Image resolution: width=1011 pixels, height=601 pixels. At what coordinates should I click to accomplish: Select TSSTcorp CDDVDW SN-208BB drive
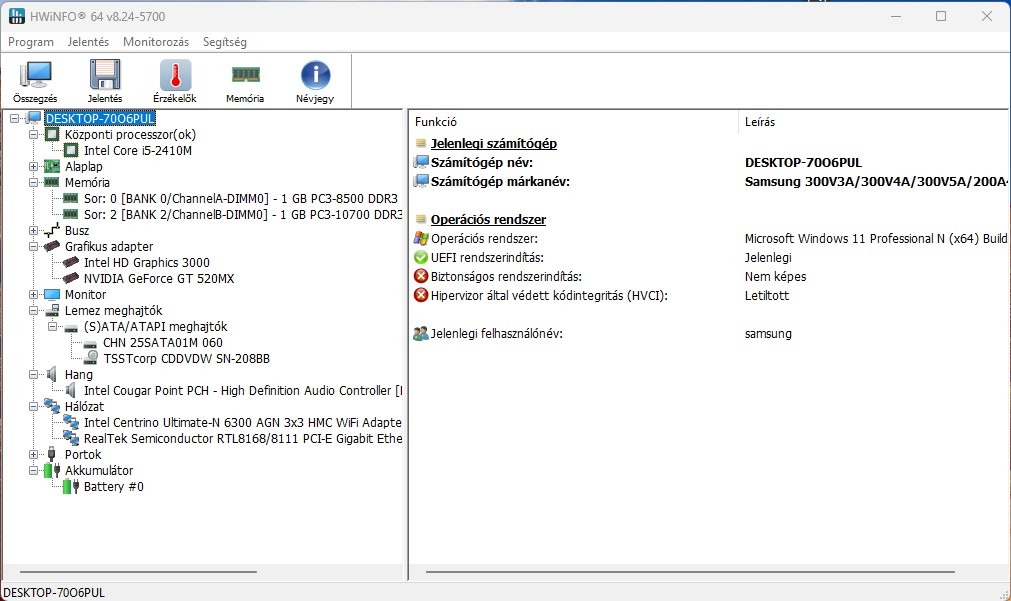(x=186, y=359)
